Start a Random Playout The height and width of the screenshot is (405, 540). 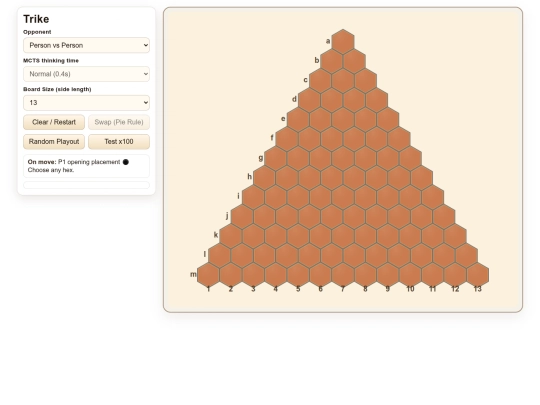[x=54, y=142]
